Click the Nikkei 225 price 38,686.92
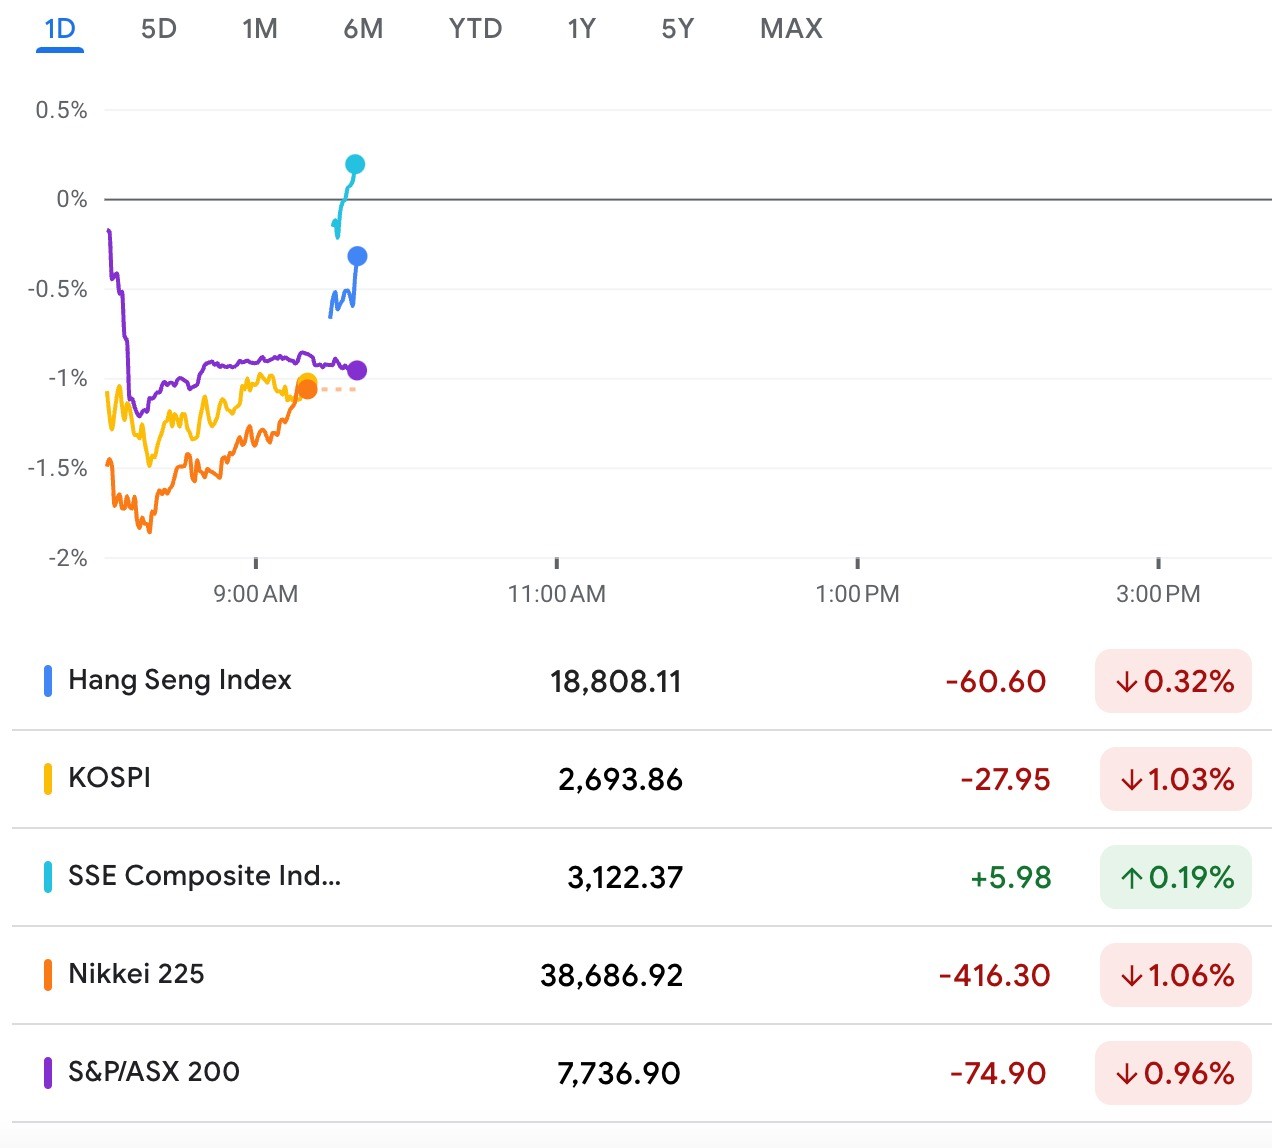Viewport: 1272px width, 1148px height. (x=611, y=976)
